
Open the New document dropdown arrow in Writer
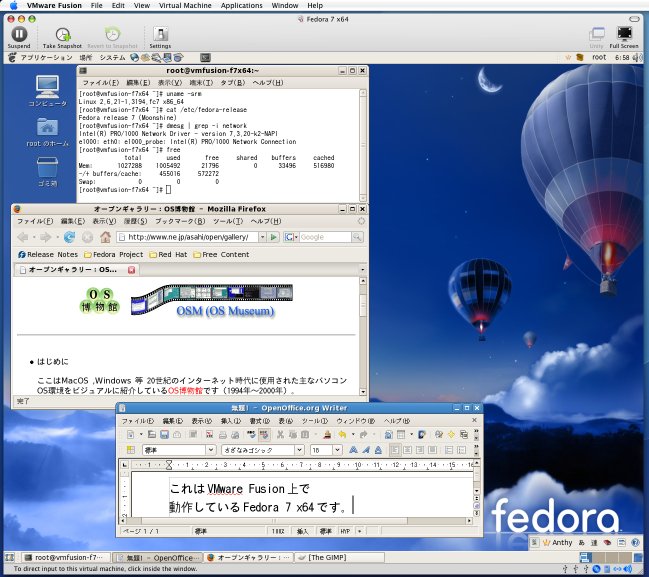tap(141, 434)
